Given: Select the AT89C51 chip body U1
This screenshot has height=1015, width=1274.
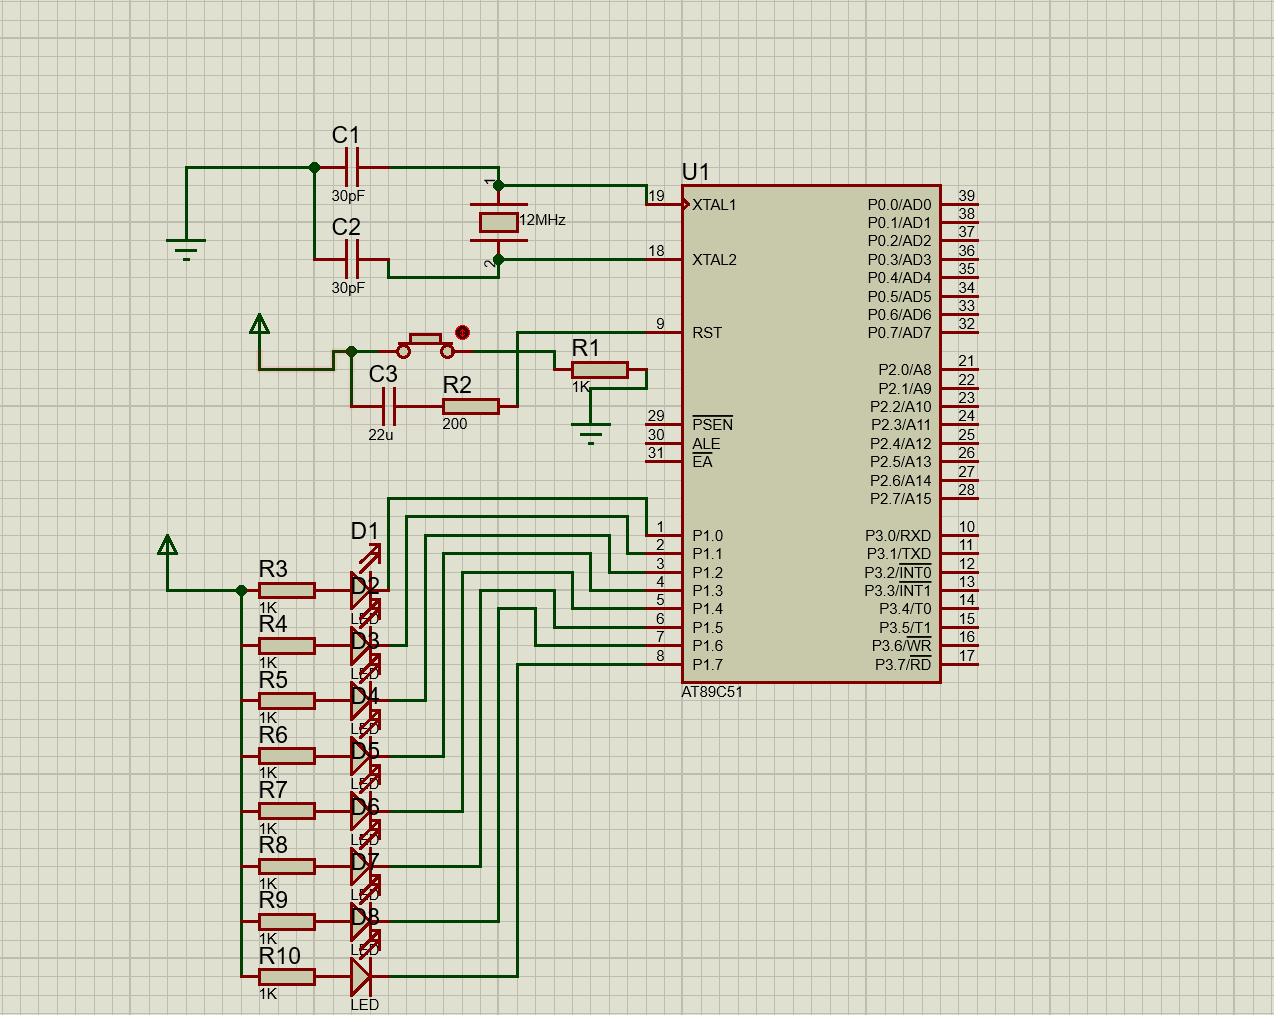Looking at the screenshot, I should 811,434.
